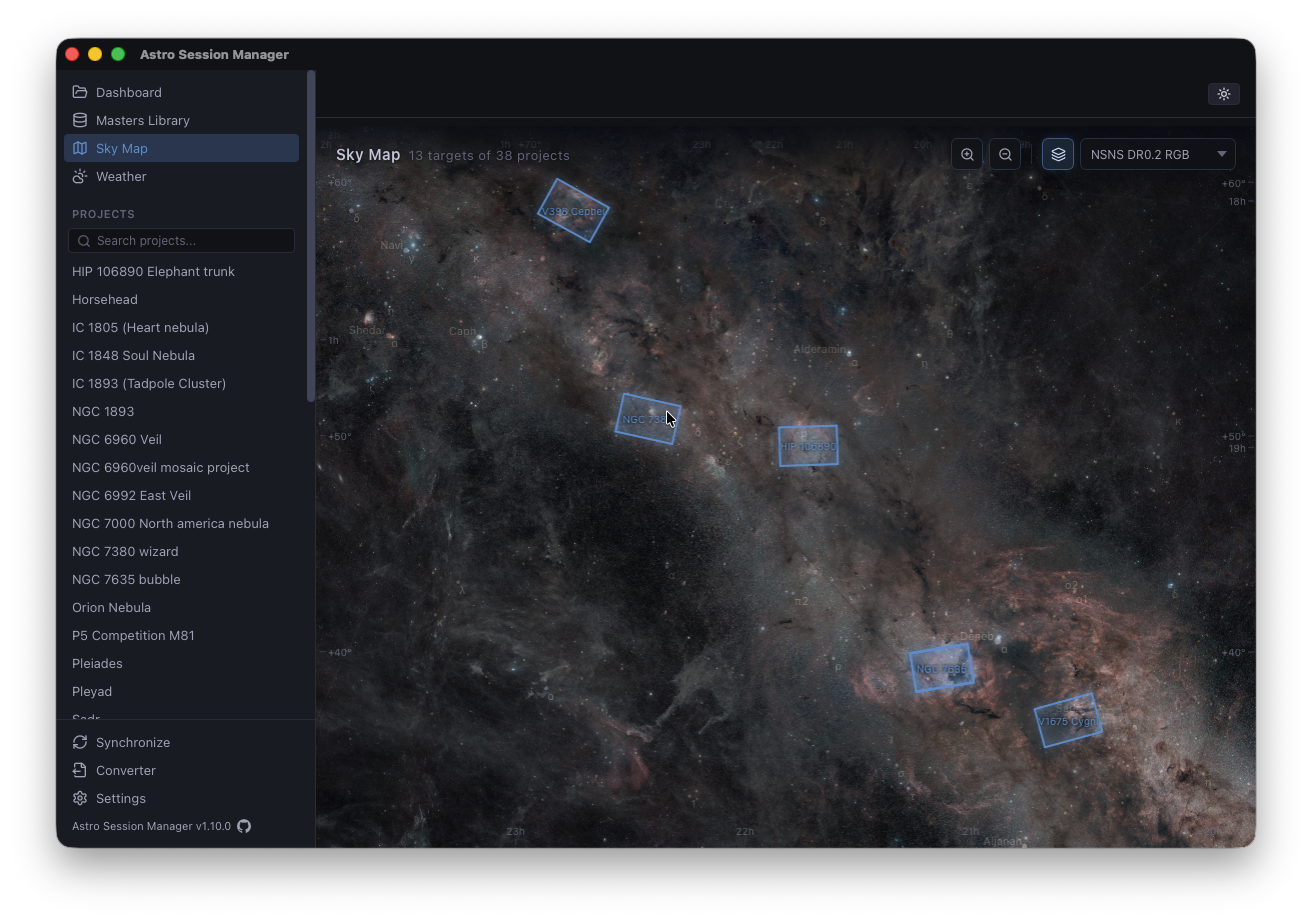Zoom out of the sky map
Viewport: 1312px width, 922px height.
tap(1005, 154)
